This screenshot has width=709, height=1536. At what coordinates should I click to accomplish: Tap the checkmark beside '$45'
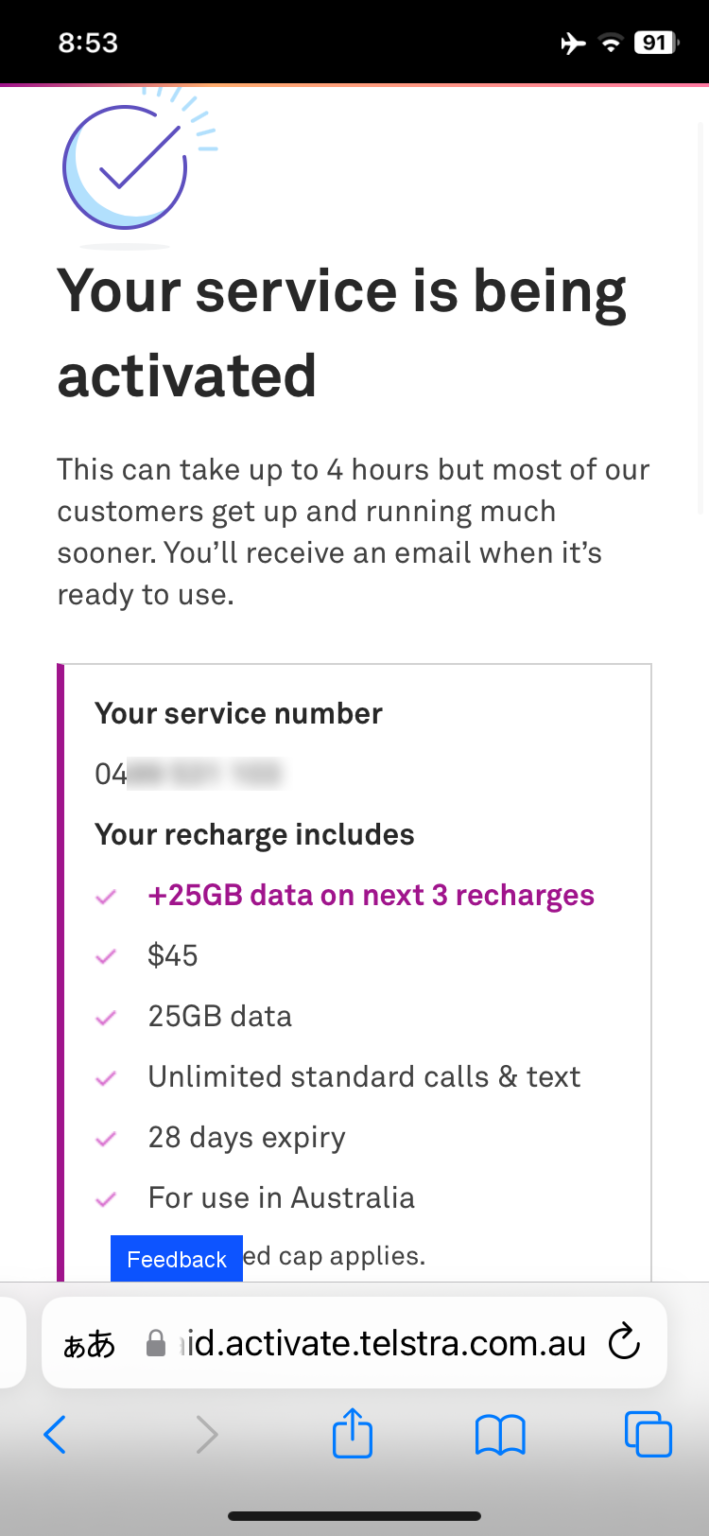pyautogui.click(x=106, y=957)
